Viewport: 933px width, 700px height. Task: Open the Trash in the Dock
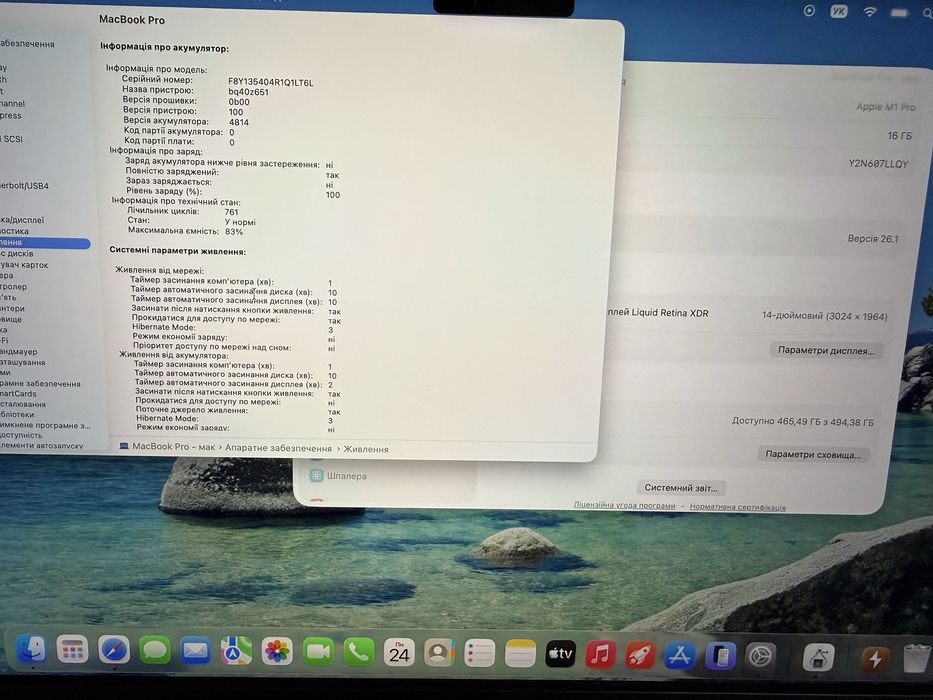click(916, 660)
